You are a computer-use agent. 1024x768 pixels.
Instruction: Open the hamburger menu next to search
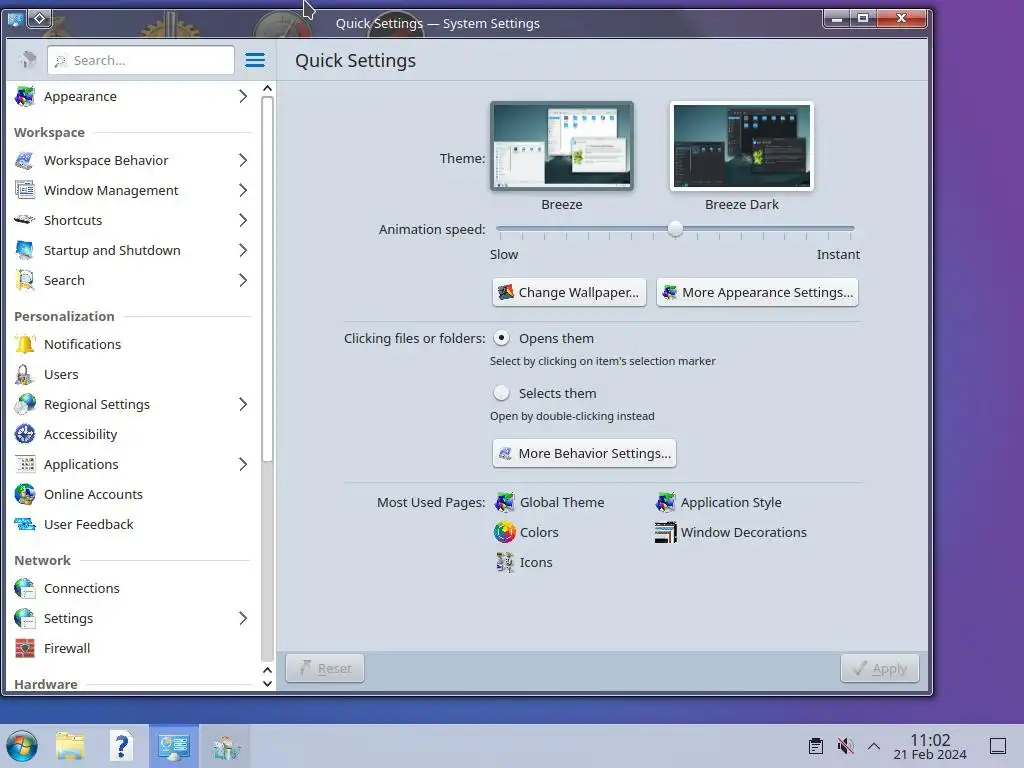(x=255, y=60)
